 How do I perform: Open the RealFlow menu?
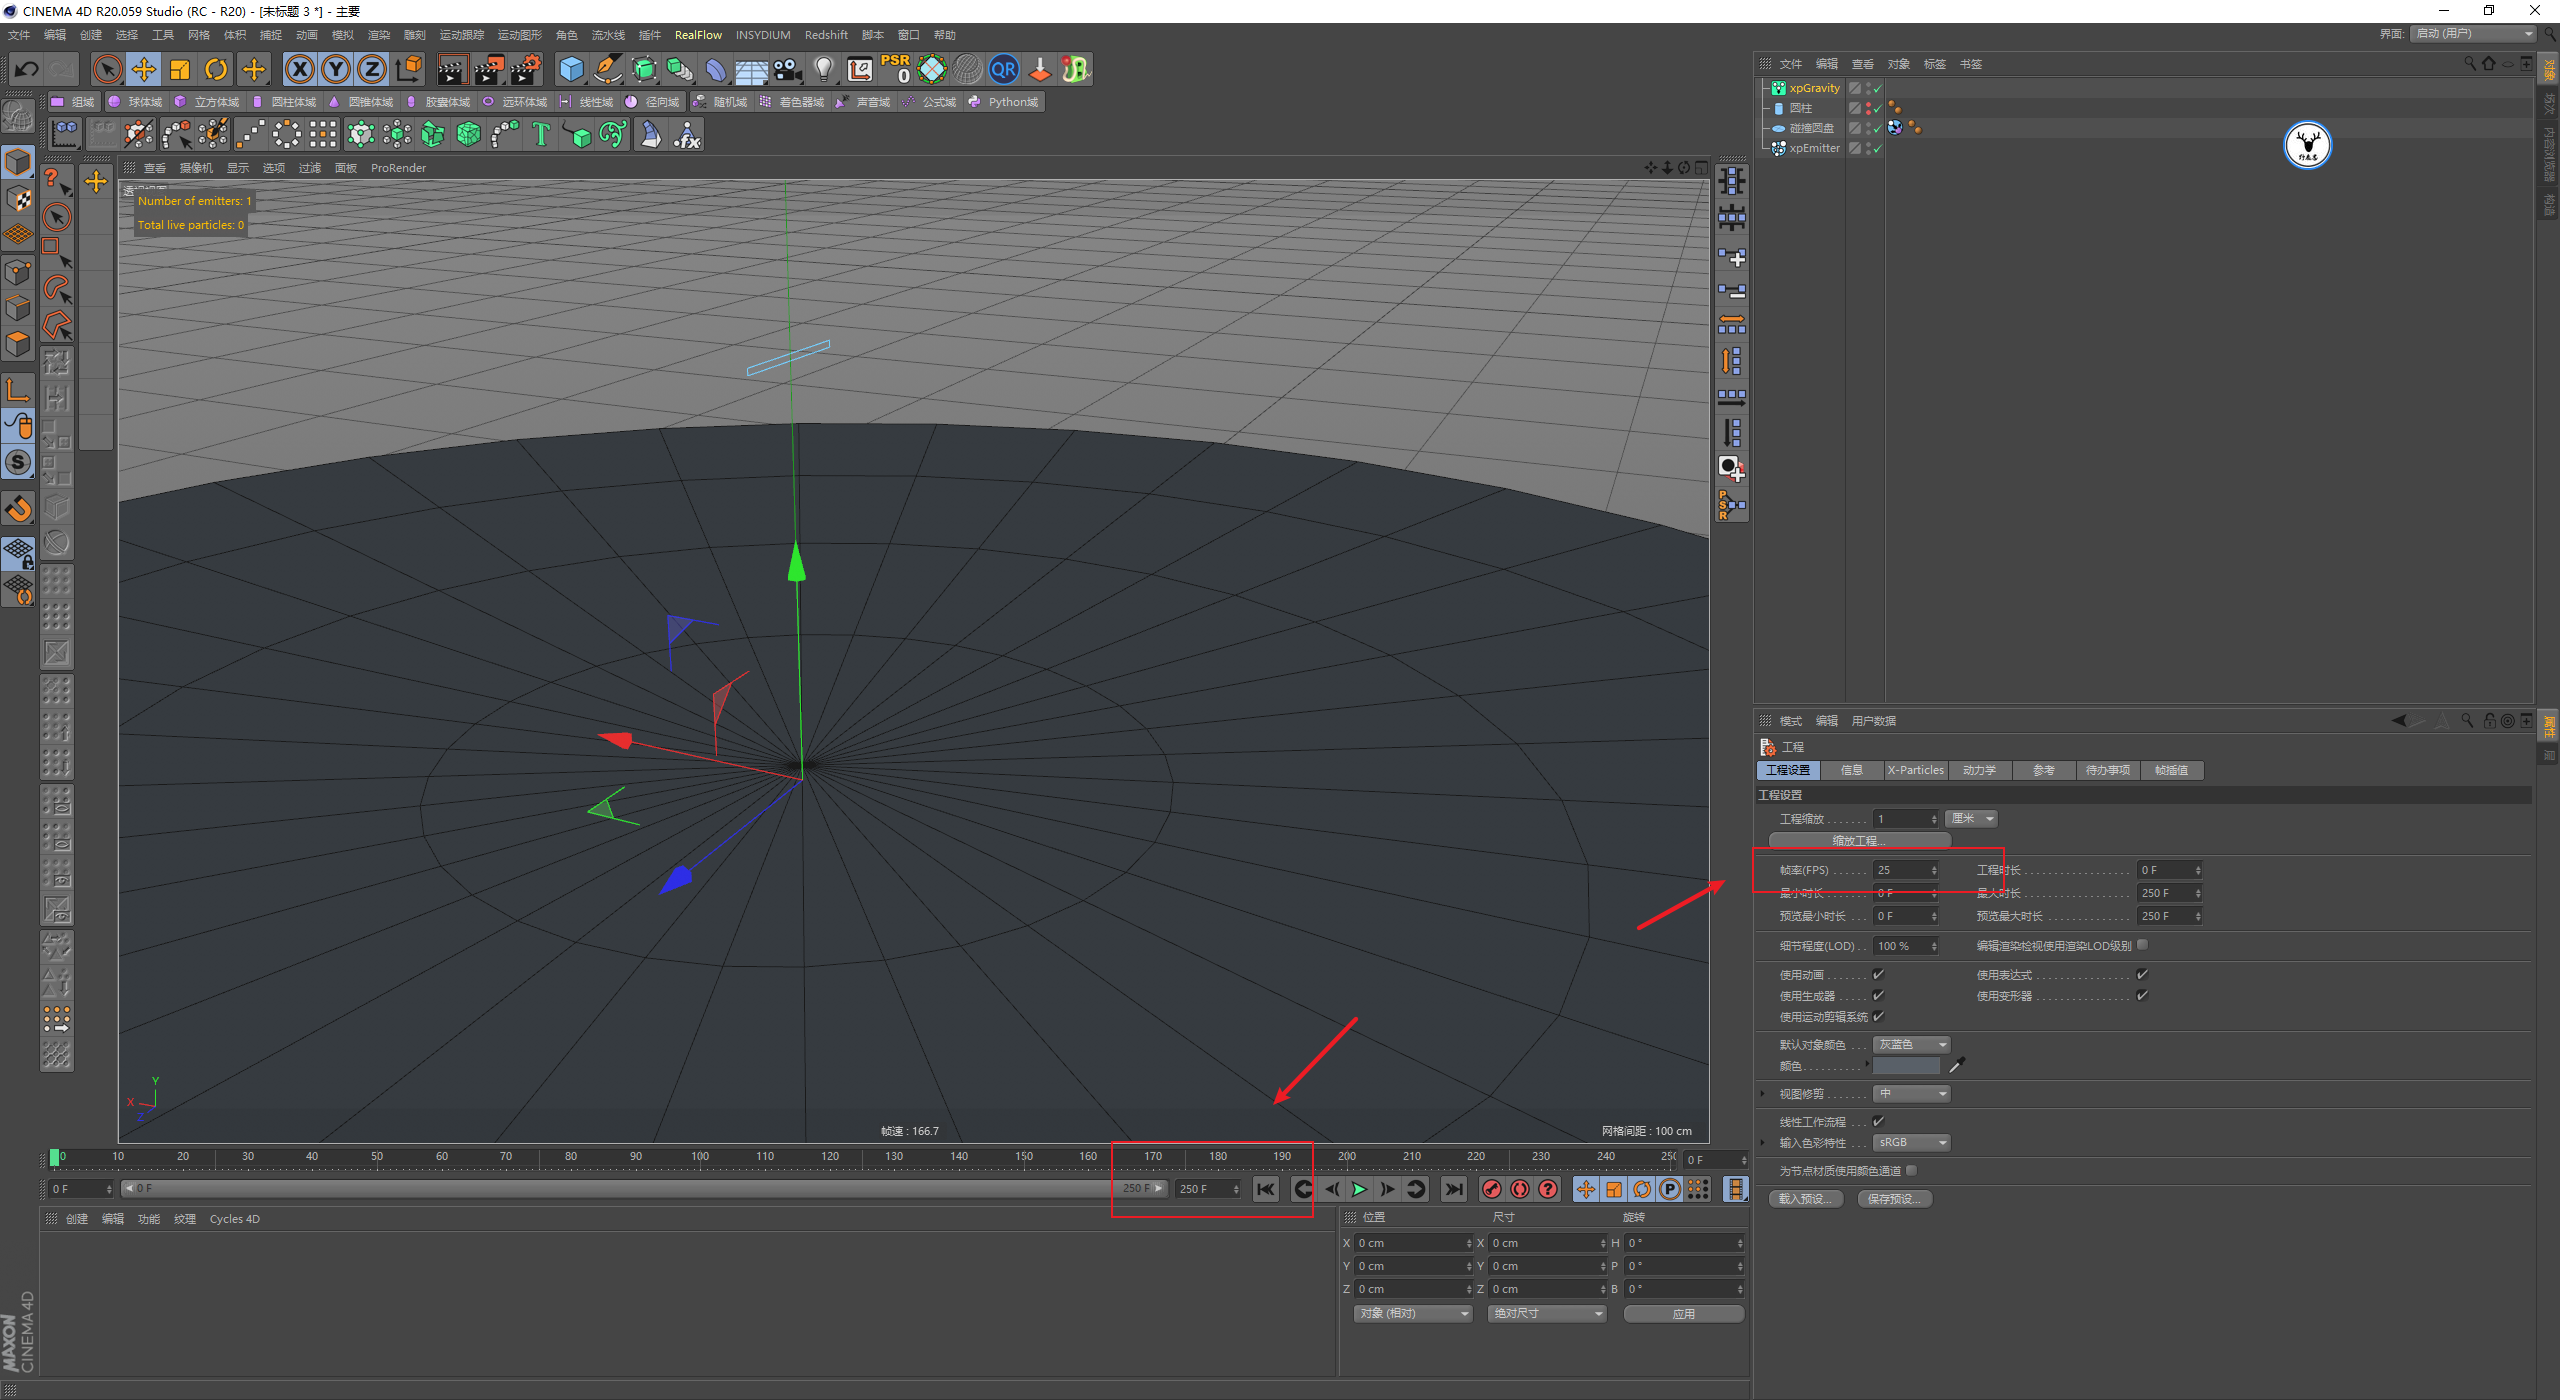pos(698,35)
